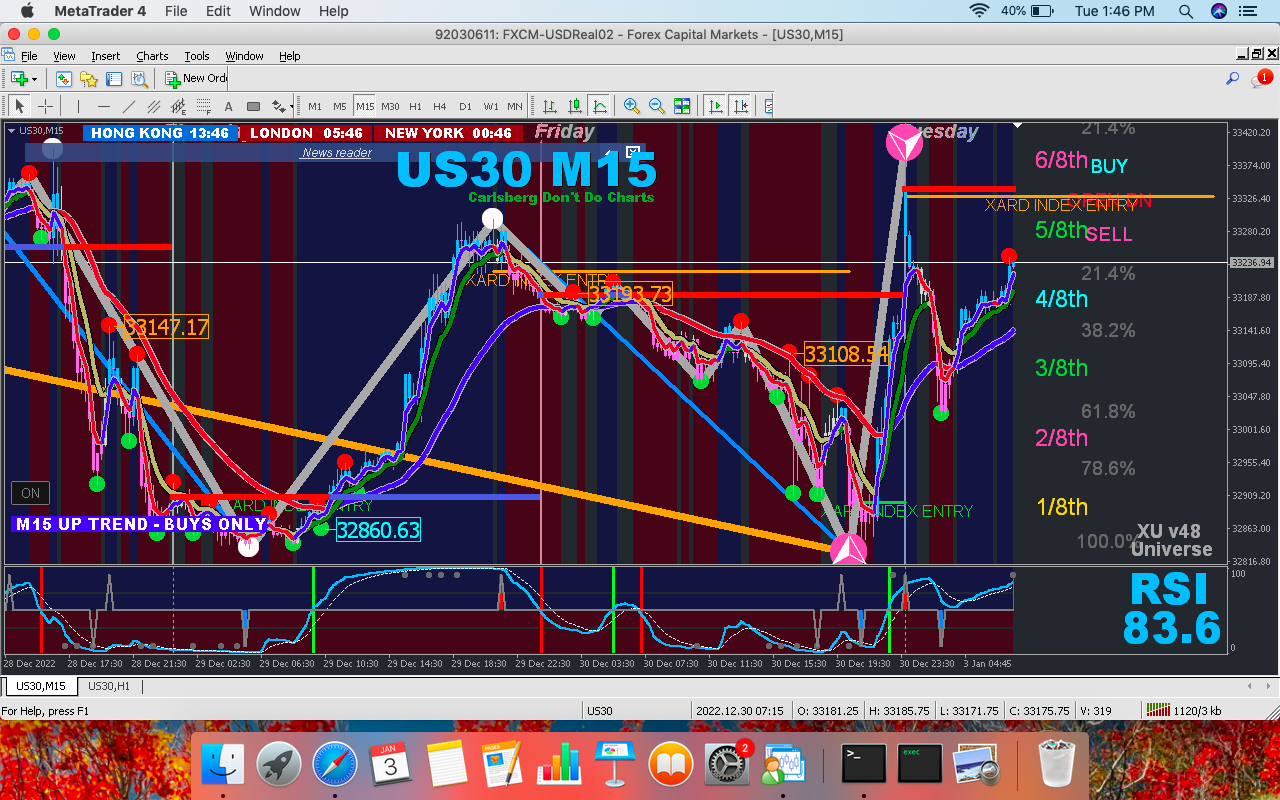Viewport: 1280px width, 800px height.
Task: Switch timeframe to W1
Action: coord(490,106)
